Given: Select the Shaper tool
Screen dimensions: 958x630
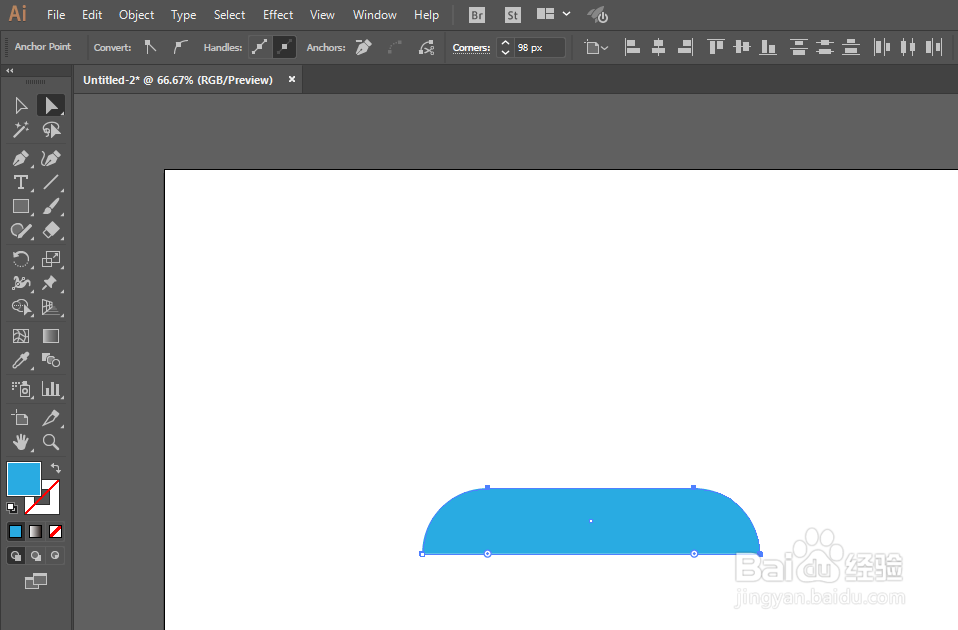Looking at the screenshot, I should coord(21,231).
